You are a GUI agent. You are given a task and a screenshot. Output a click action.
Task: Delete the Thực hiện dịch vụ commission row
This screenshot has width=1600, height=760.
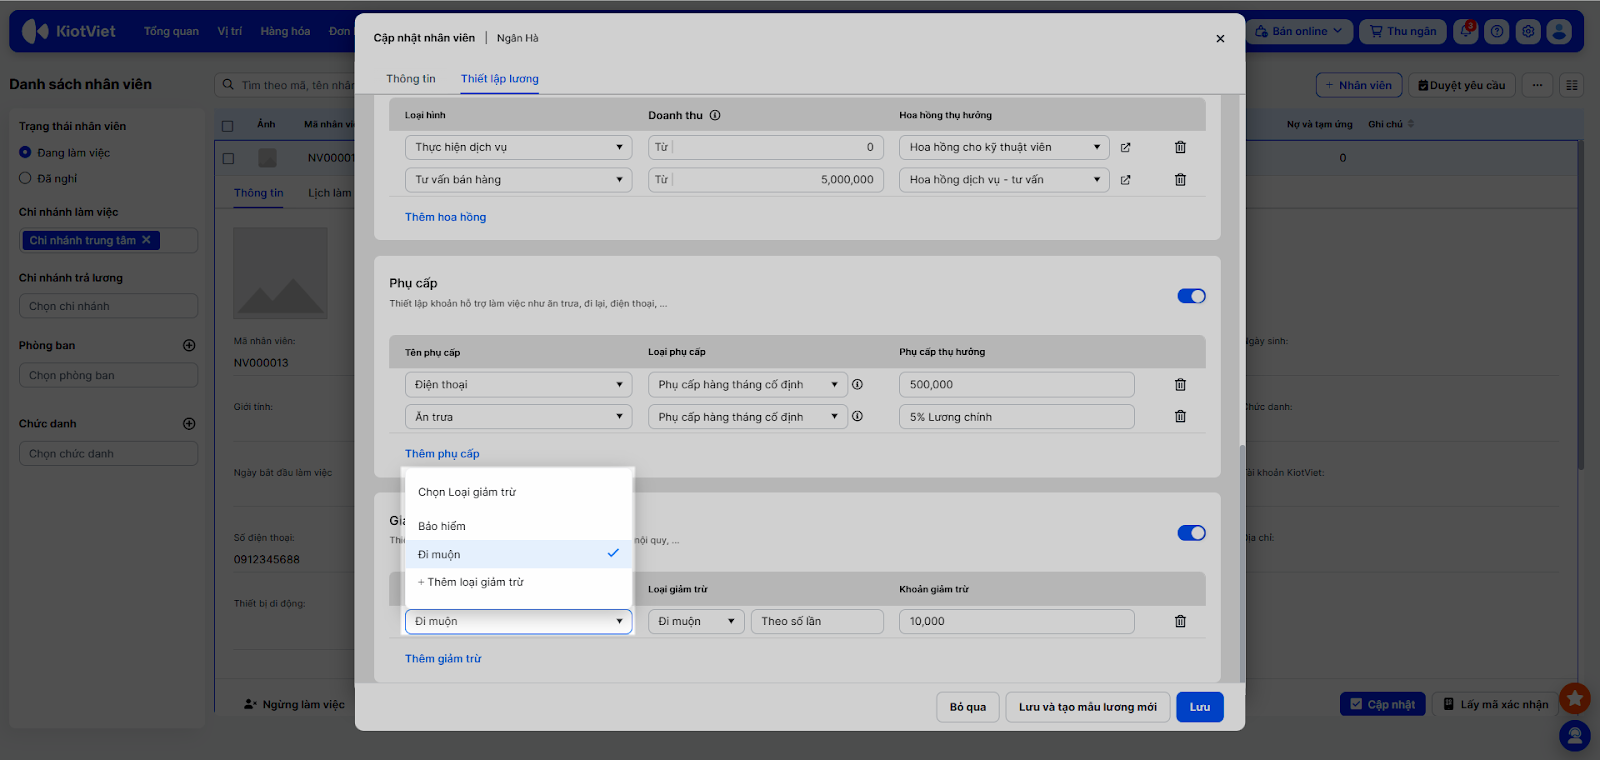(x=1180, y=147)
